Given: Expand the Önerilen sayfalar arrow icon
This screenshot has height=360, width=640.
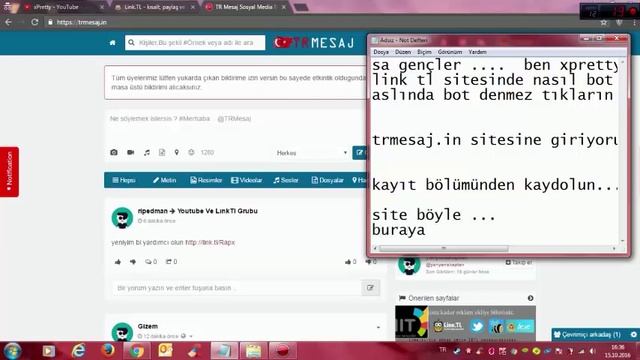Looking at the screenshot, I should click(x=530, y=298).
